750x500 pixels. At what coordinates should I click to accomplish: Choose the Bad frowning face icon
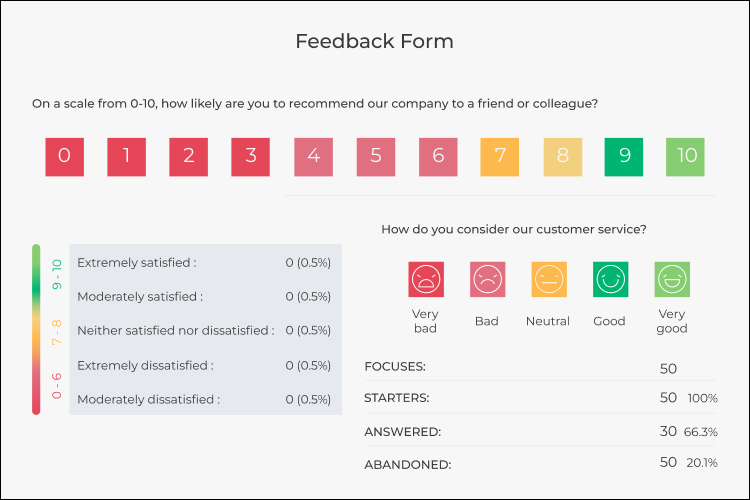487,279
